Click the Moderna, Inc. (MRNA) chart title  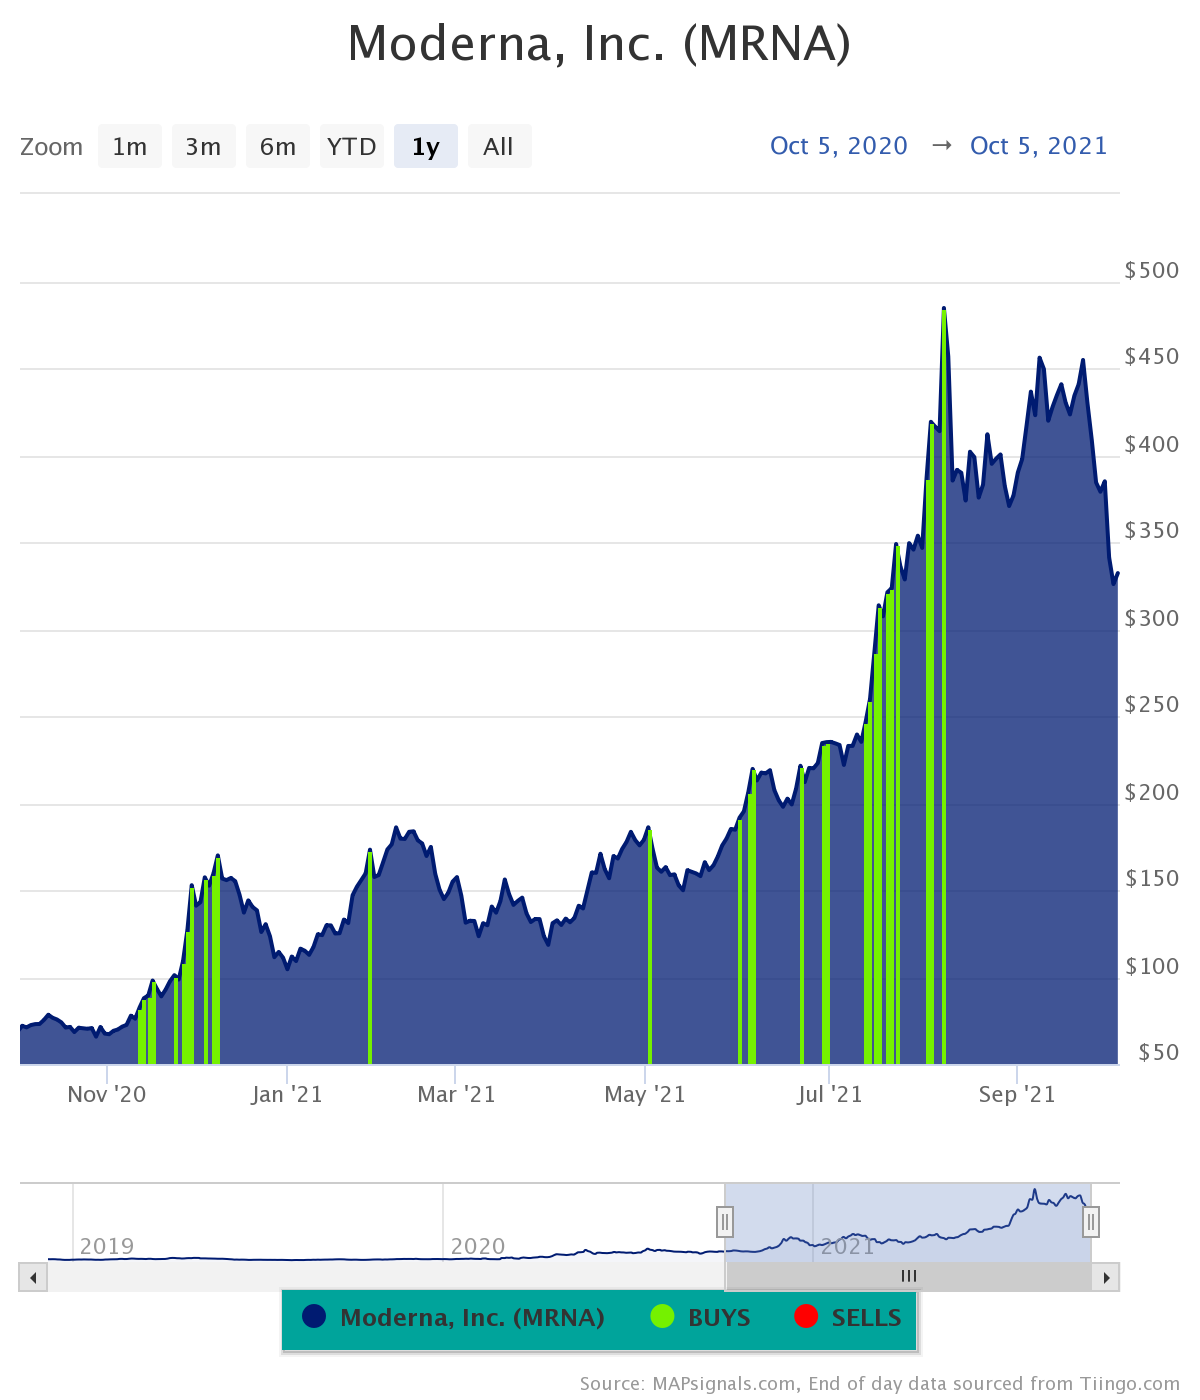coord(599,43)
